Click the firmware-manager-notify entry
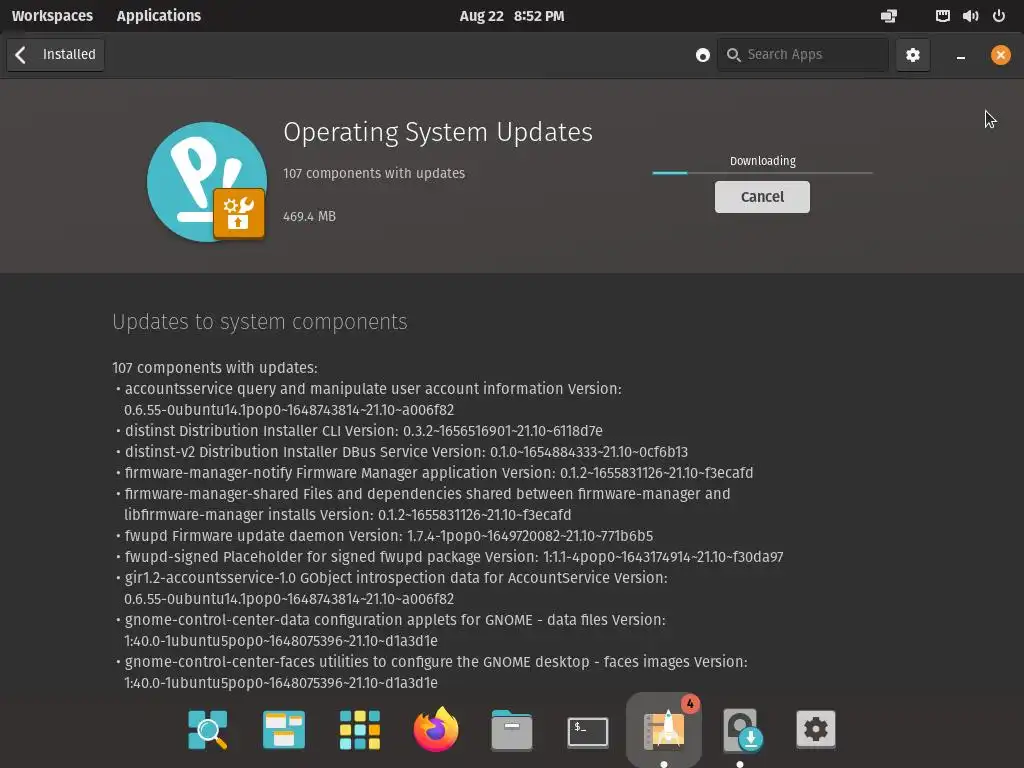 tap(434, 473)
